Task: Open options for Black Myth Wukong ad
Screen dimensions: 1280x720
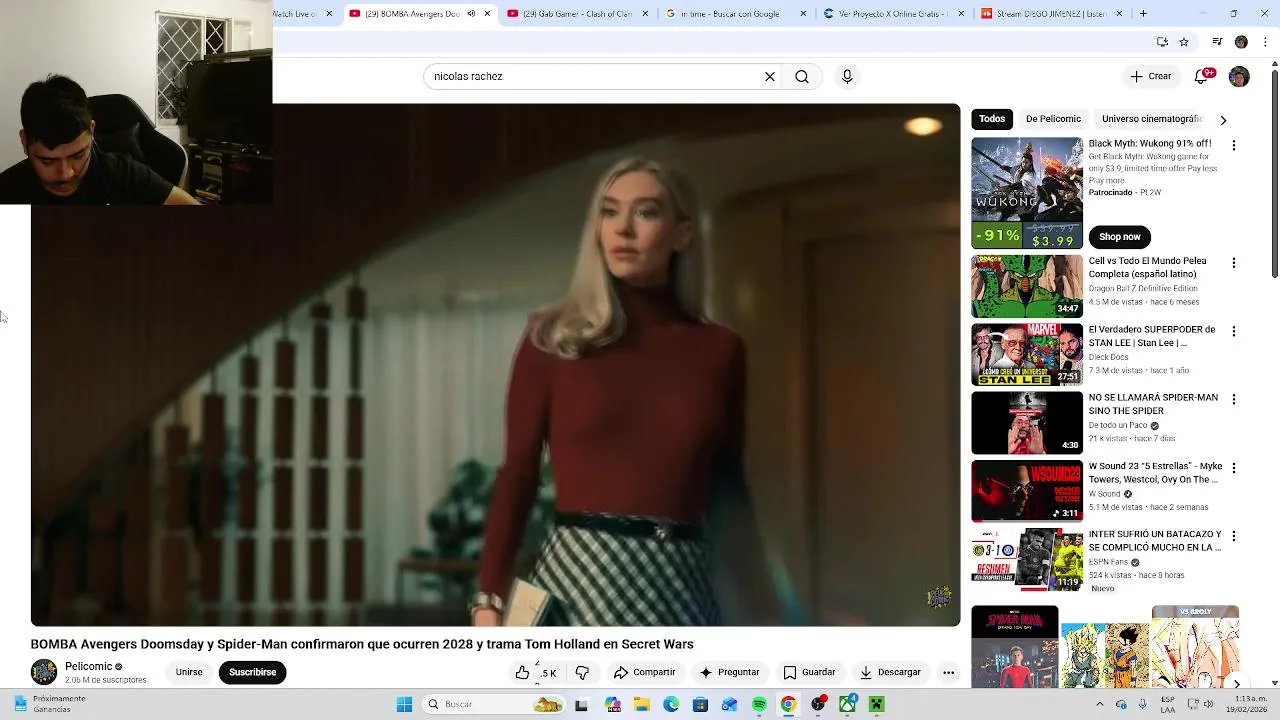Action: tap(1233, 145)
